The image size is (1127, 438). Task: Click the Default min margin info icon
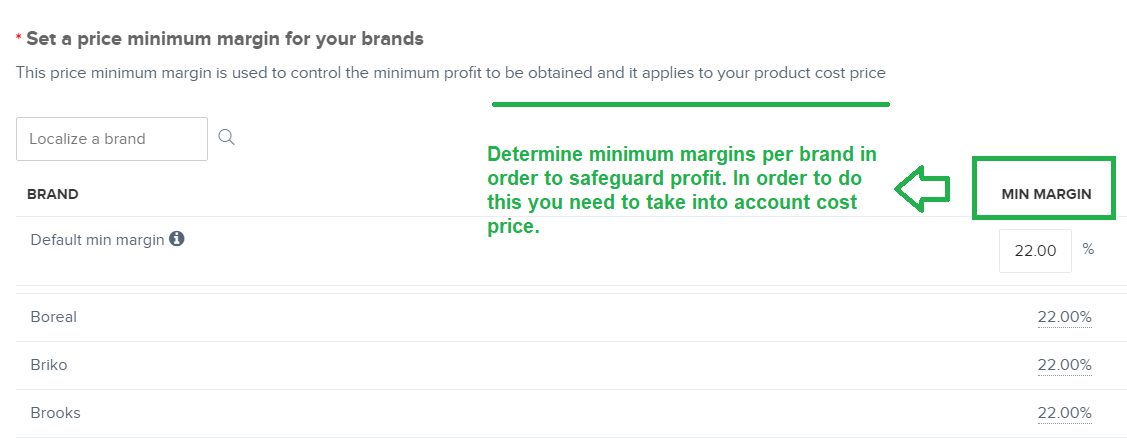click(177, 239)
